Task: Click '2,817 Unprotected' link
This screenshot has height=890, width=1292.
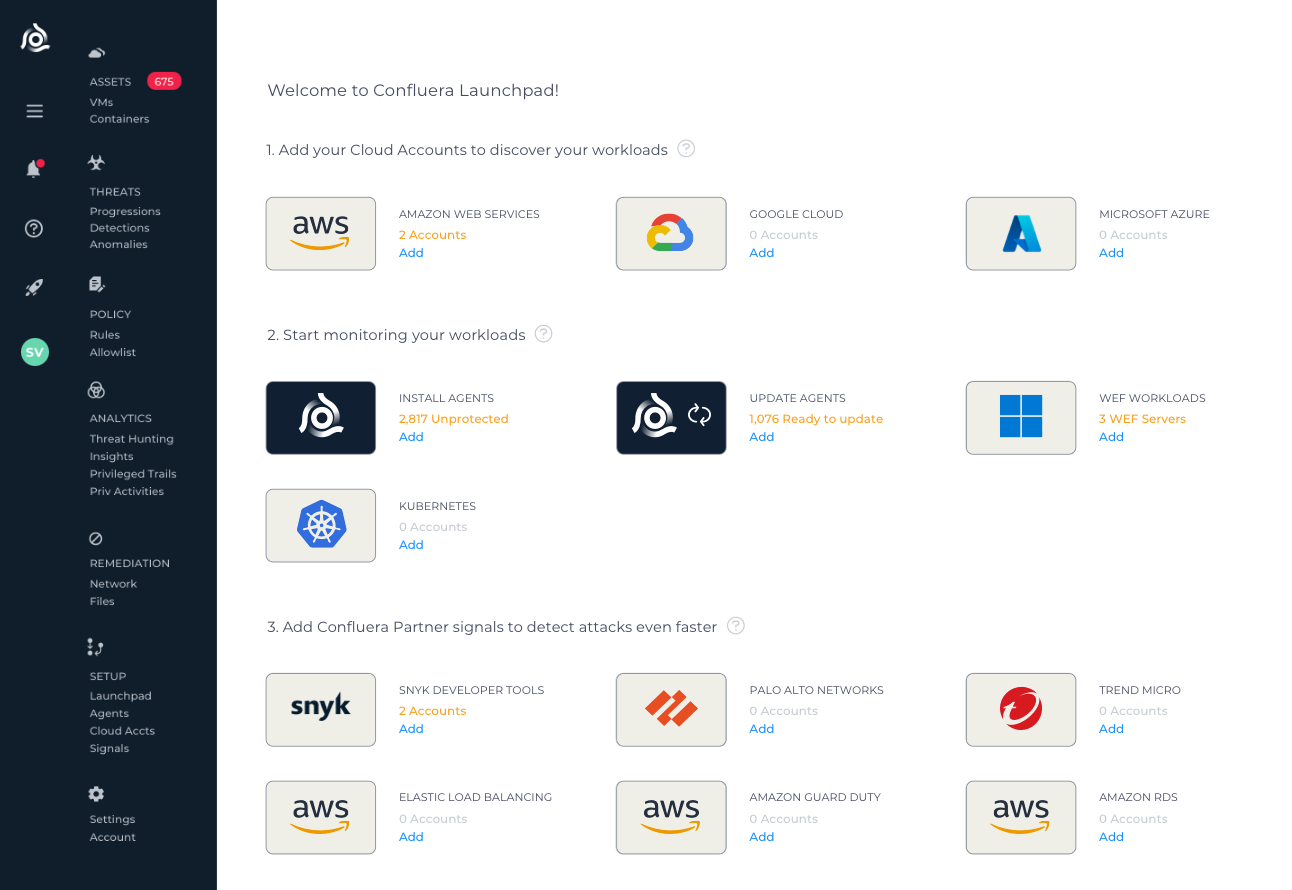Action: coord(454,419)
